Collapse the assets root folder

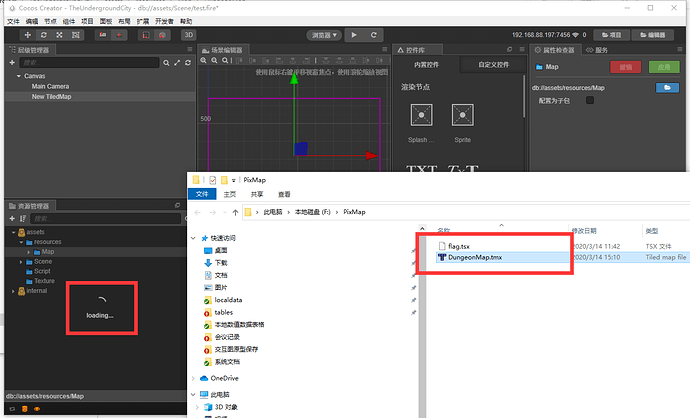14,232
